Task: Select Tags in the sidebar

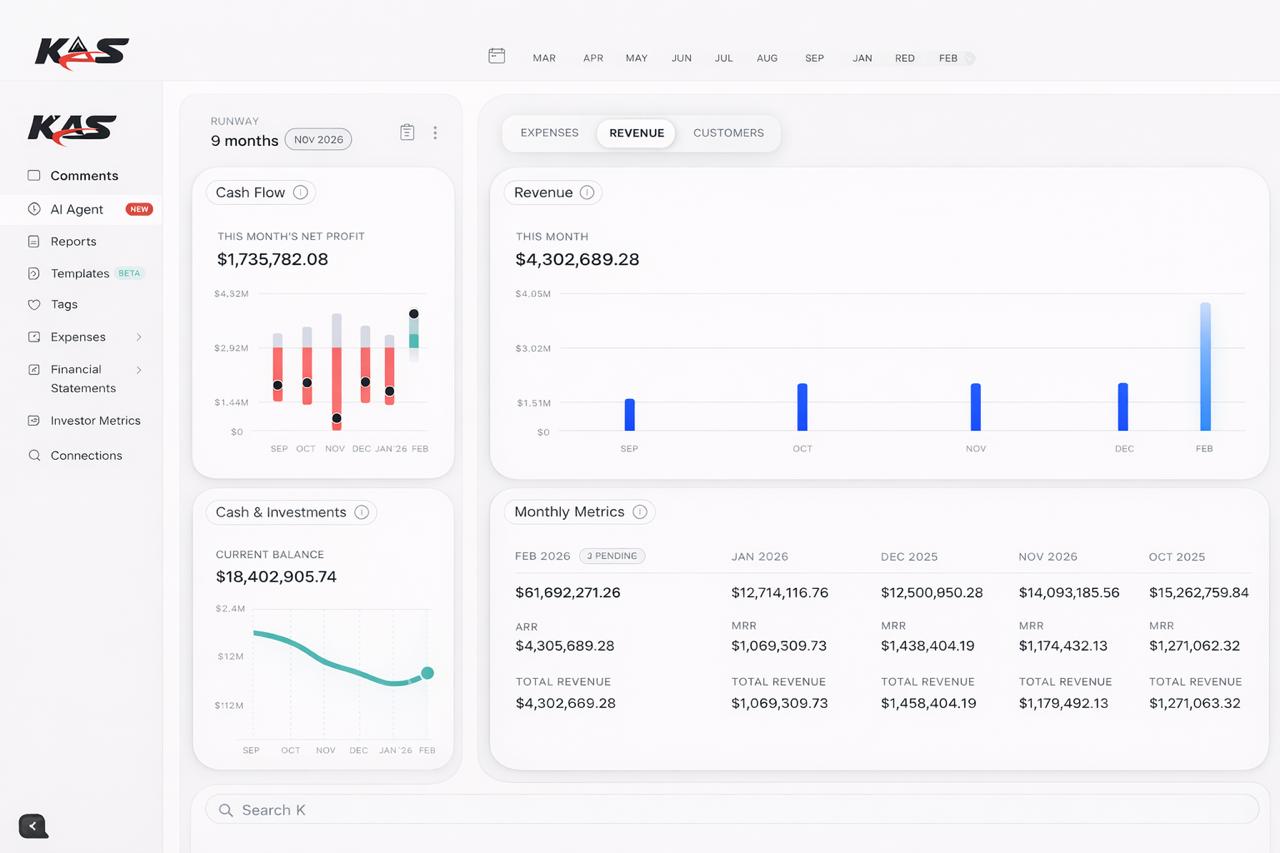Action: click(x=62, y=304)
